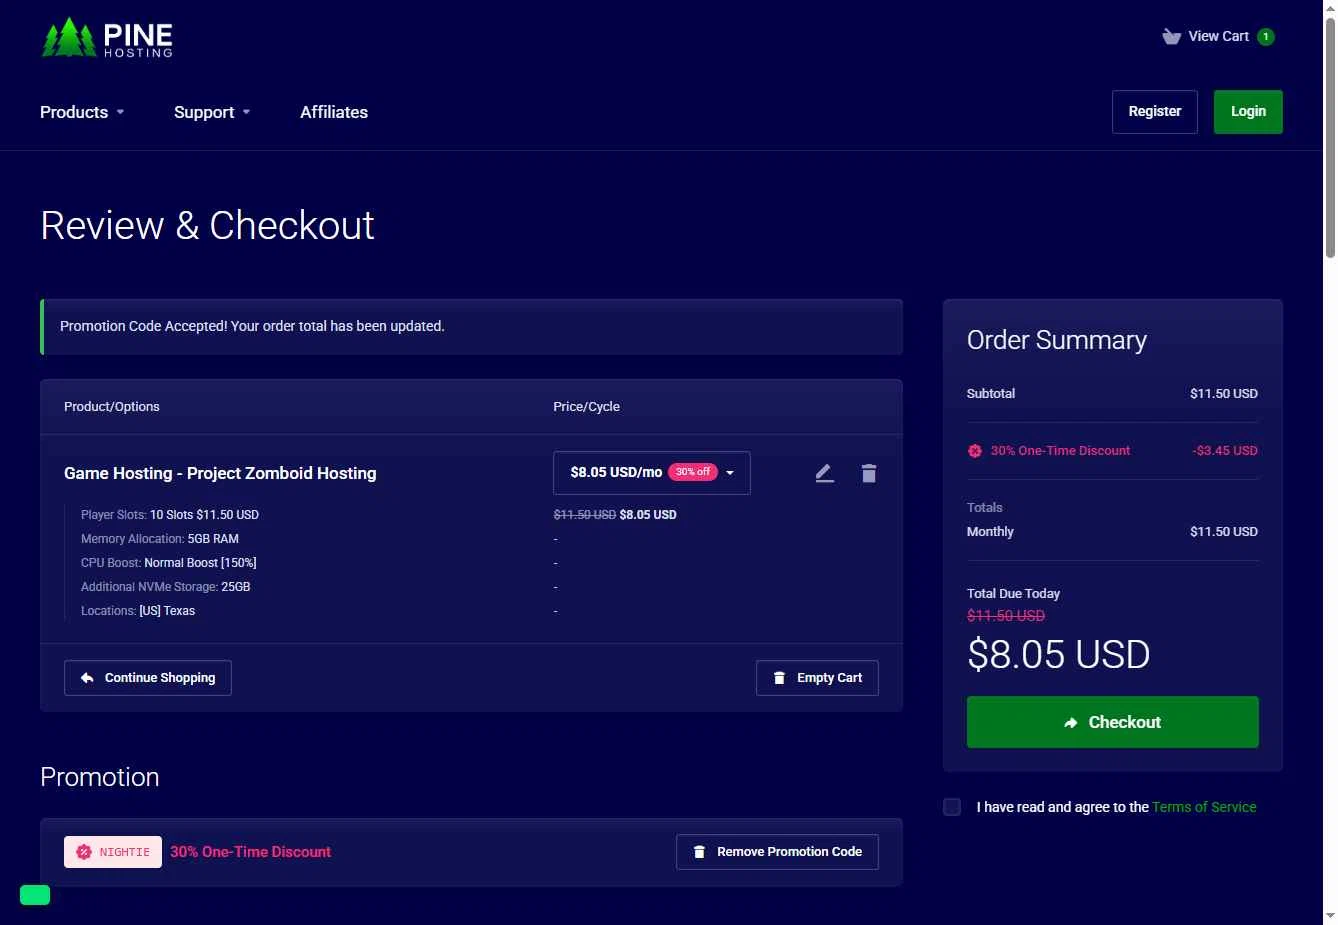
Task: Tick the Terms of Service agreement checkbox
Action: pos(952,807)
